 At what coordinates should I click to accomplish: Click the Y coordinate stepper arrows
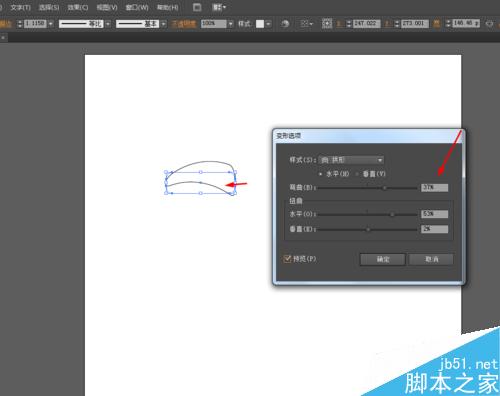(x=397, y=24)
